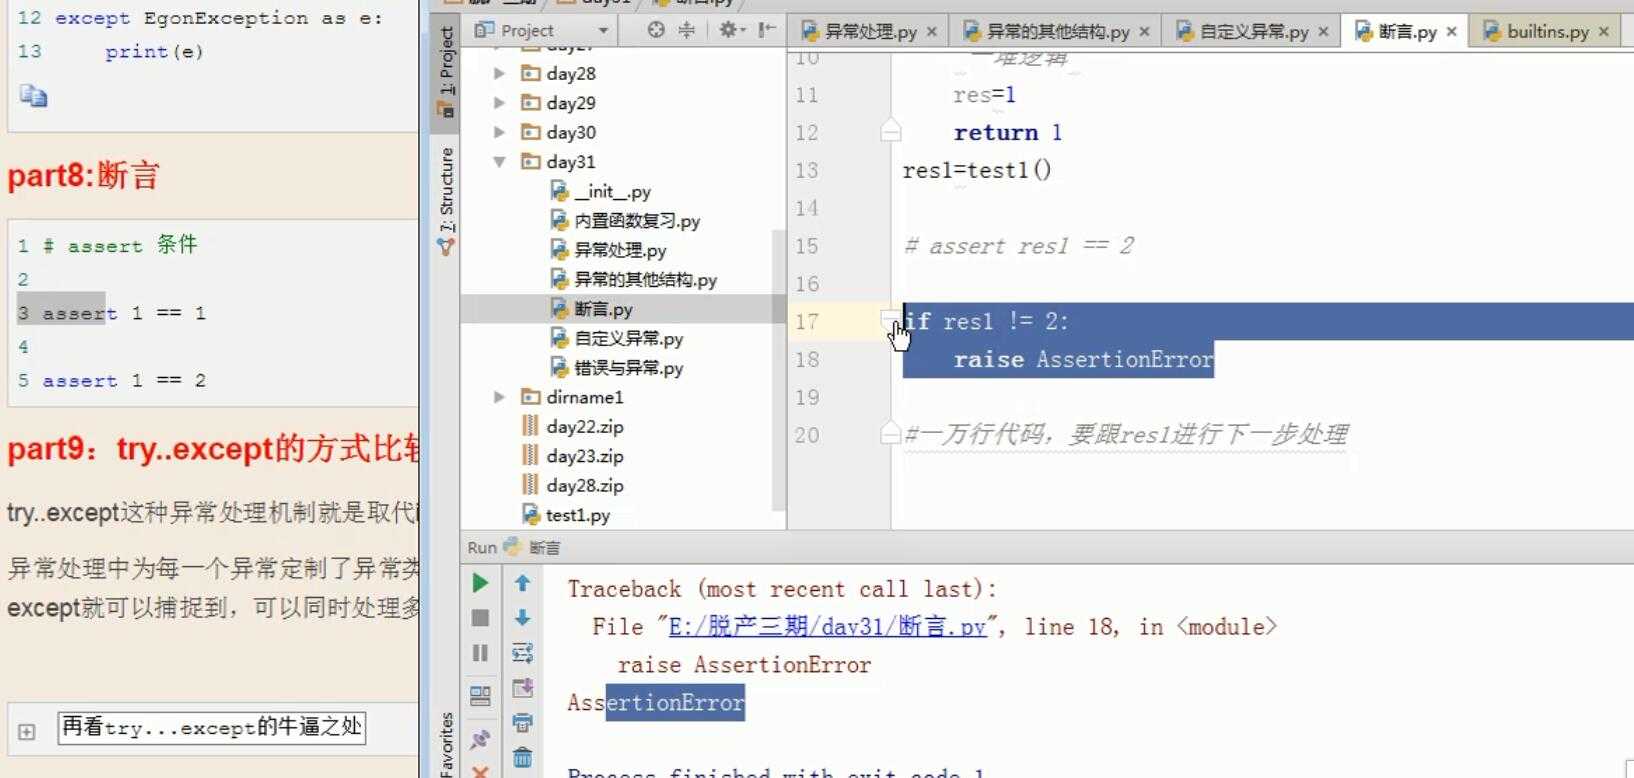Click the raise AssertionError code line 18
Viewport: 1634px width, 778px height.
click(x=1084, y=359)
